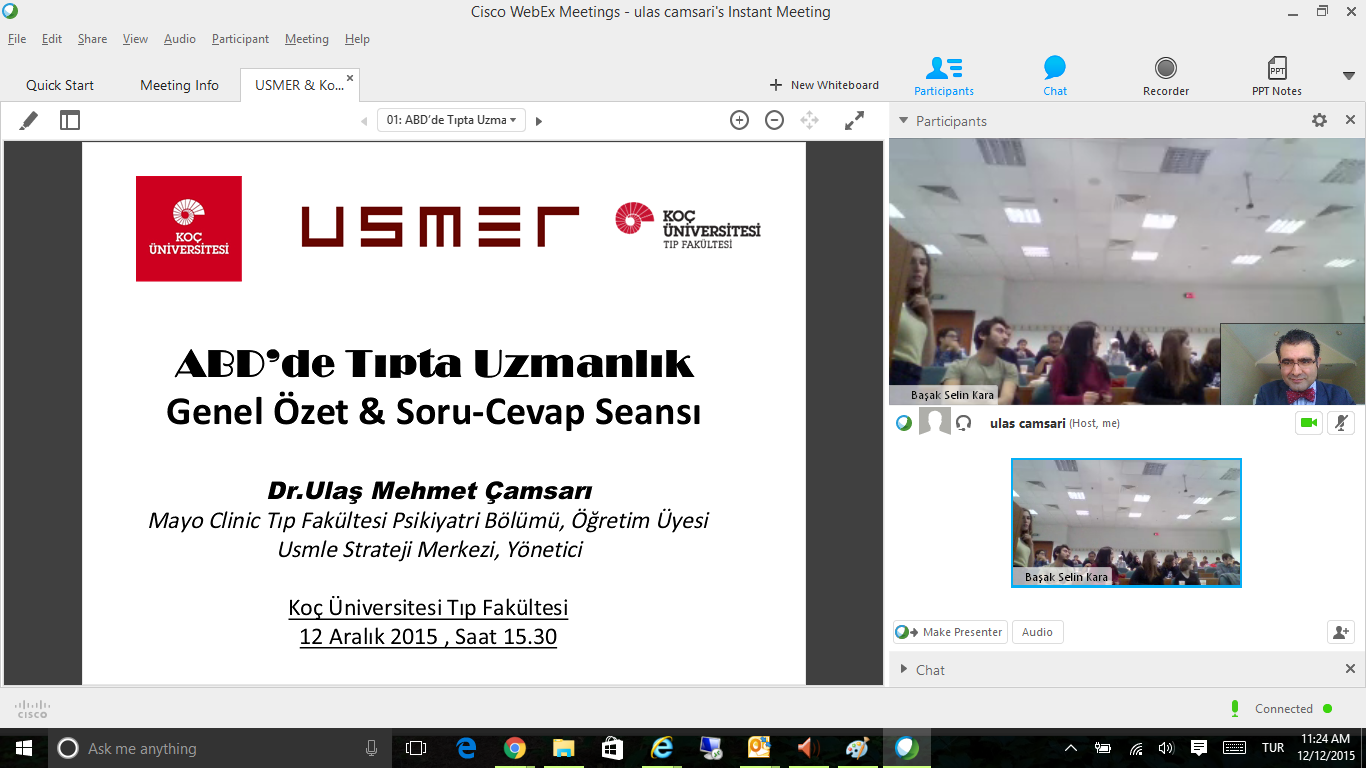Open the Windows Start menu
1366x768 pixels.
pos(23,748)
